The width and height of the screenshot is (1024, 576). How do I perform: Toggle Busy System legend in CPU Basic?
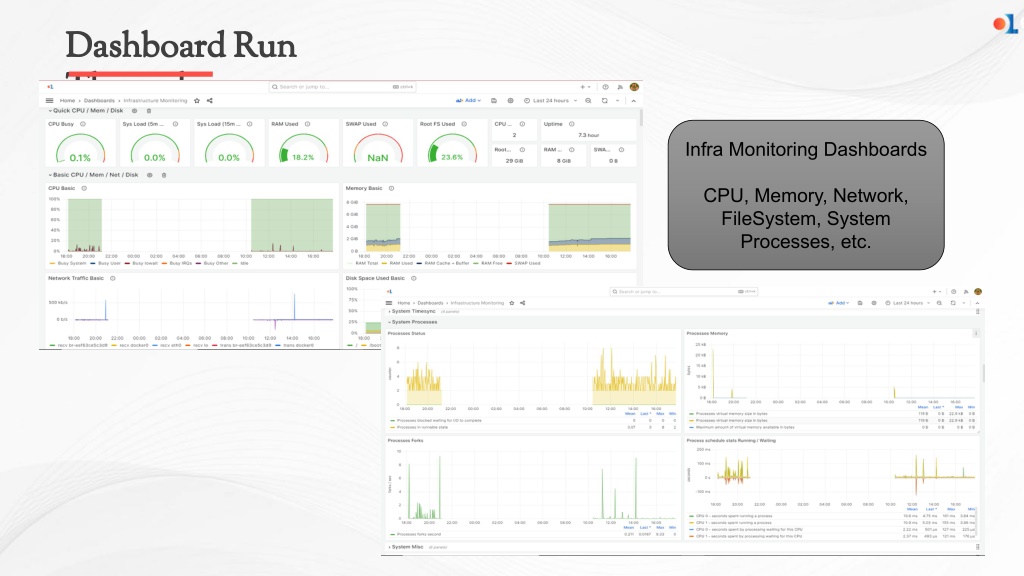click(x=68, y=263)
